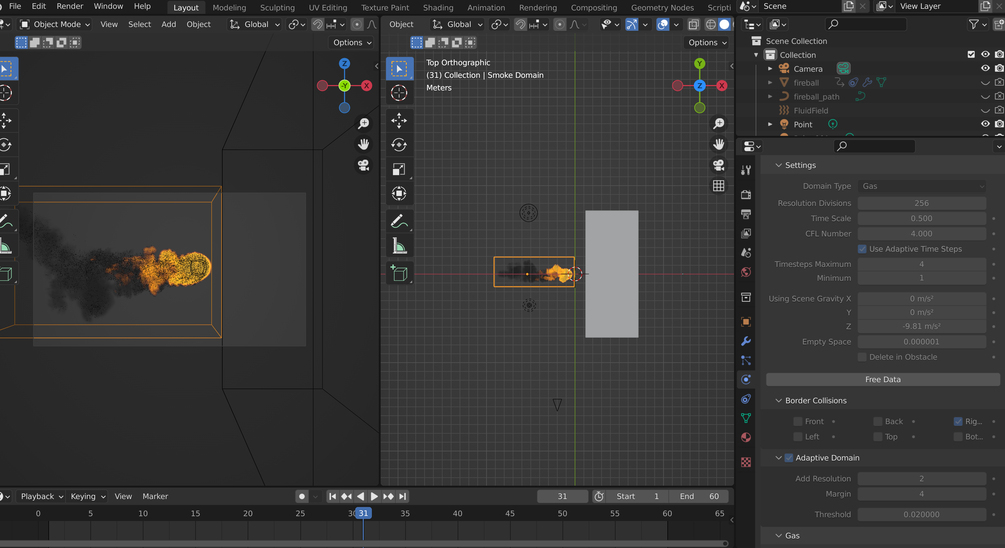Click the Free Data button
Screen dimensions: 1005x548
click(x=882, y=380)
